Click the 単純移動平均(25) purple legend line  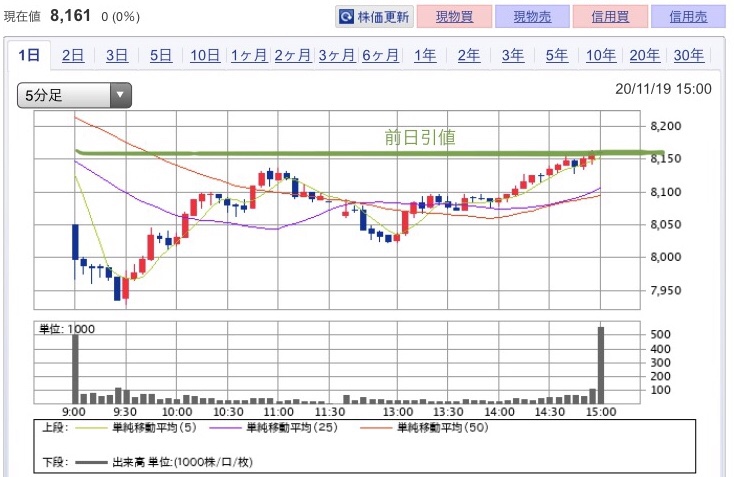point(226,427)
